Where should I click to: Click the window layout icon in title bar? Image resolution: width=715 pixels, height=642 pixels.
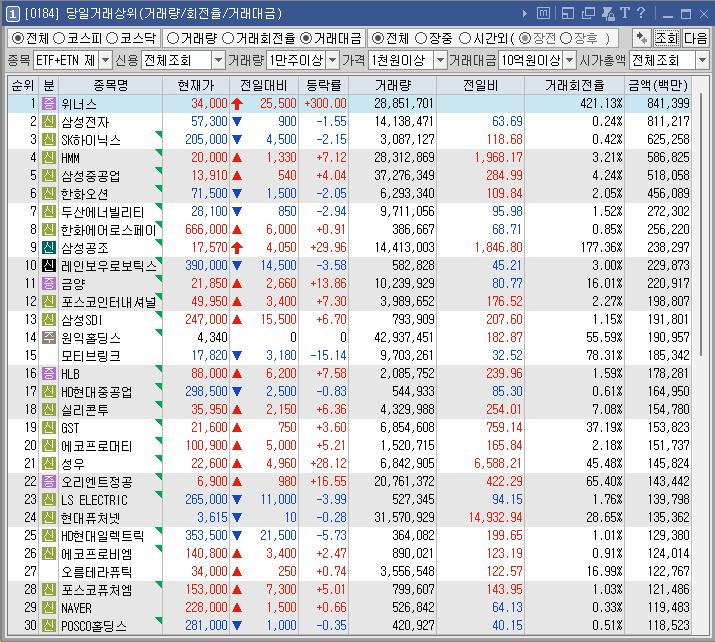pyautogui.click(x=568, y=14)
